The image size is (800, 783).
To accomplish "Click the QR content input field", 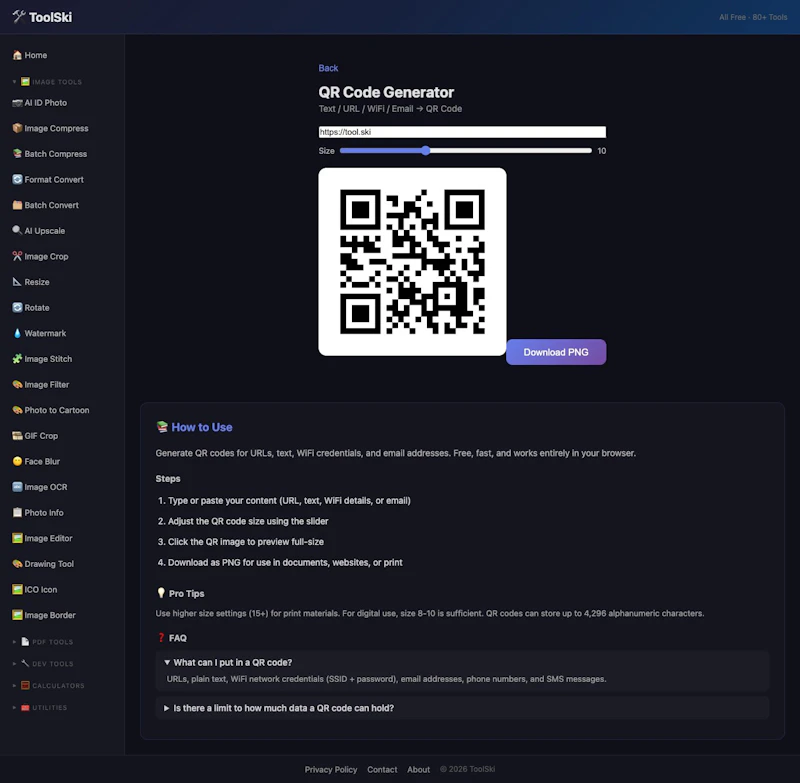I will coord(462,132).
